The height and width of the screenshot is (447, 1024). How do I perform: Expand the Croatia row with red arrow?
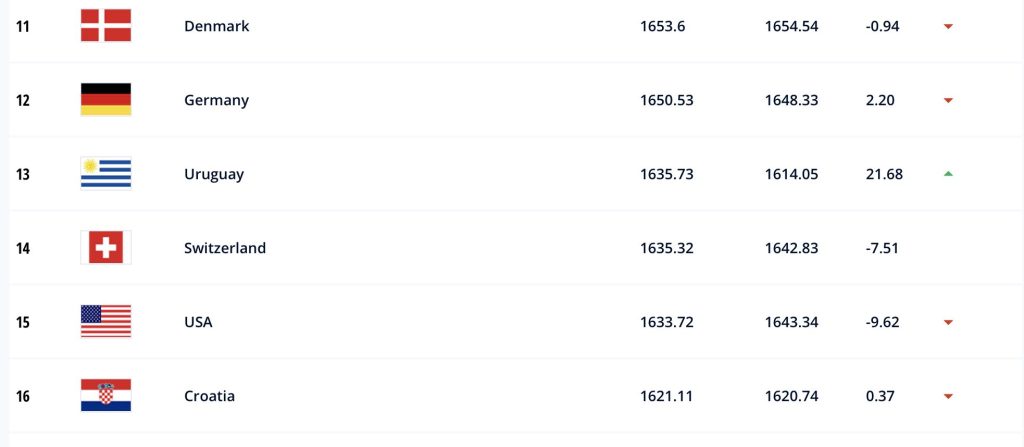point(948,396)
